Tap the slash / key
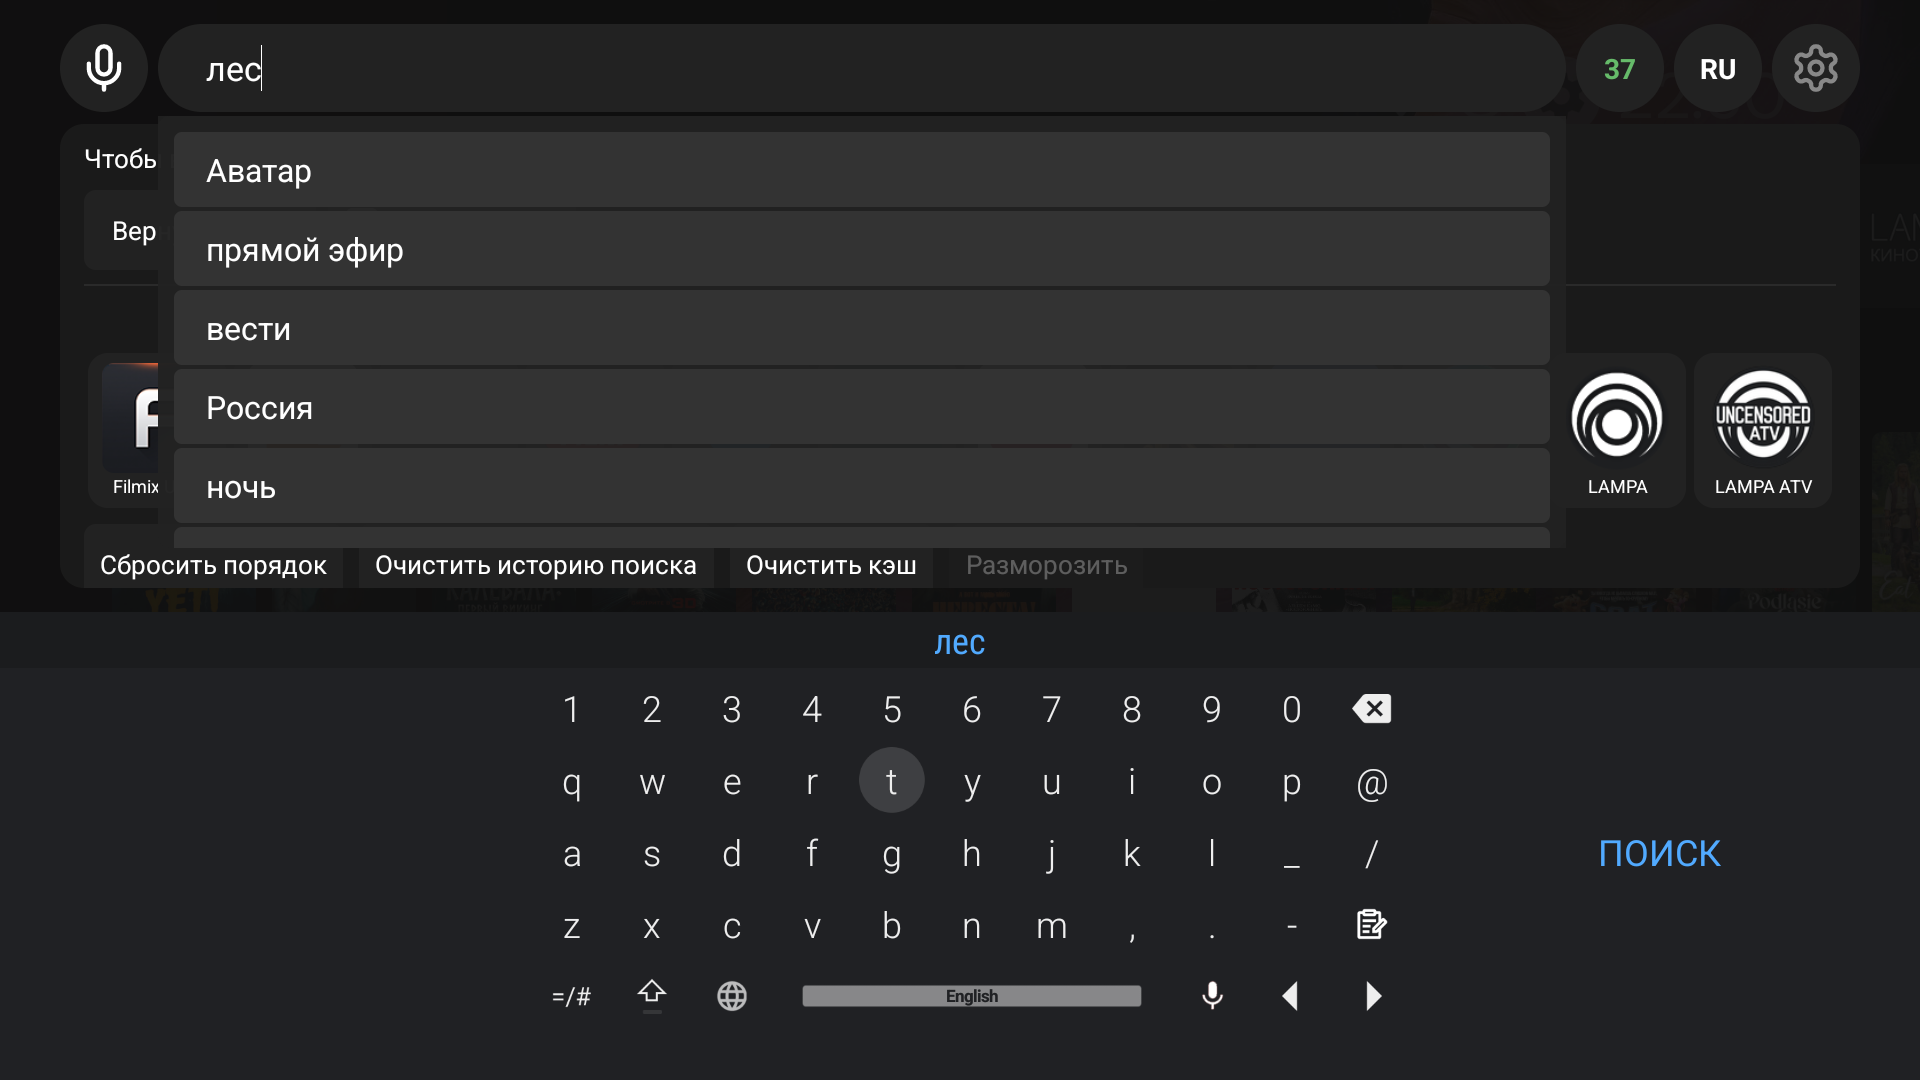The image size is (1920, 1080). coord(1372,854)
